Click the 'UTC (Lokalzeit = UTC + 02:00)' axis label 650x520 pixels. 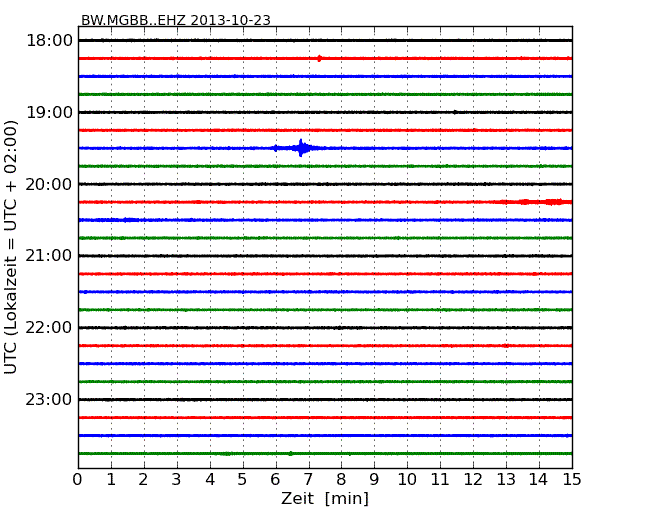tap(11, 247)
